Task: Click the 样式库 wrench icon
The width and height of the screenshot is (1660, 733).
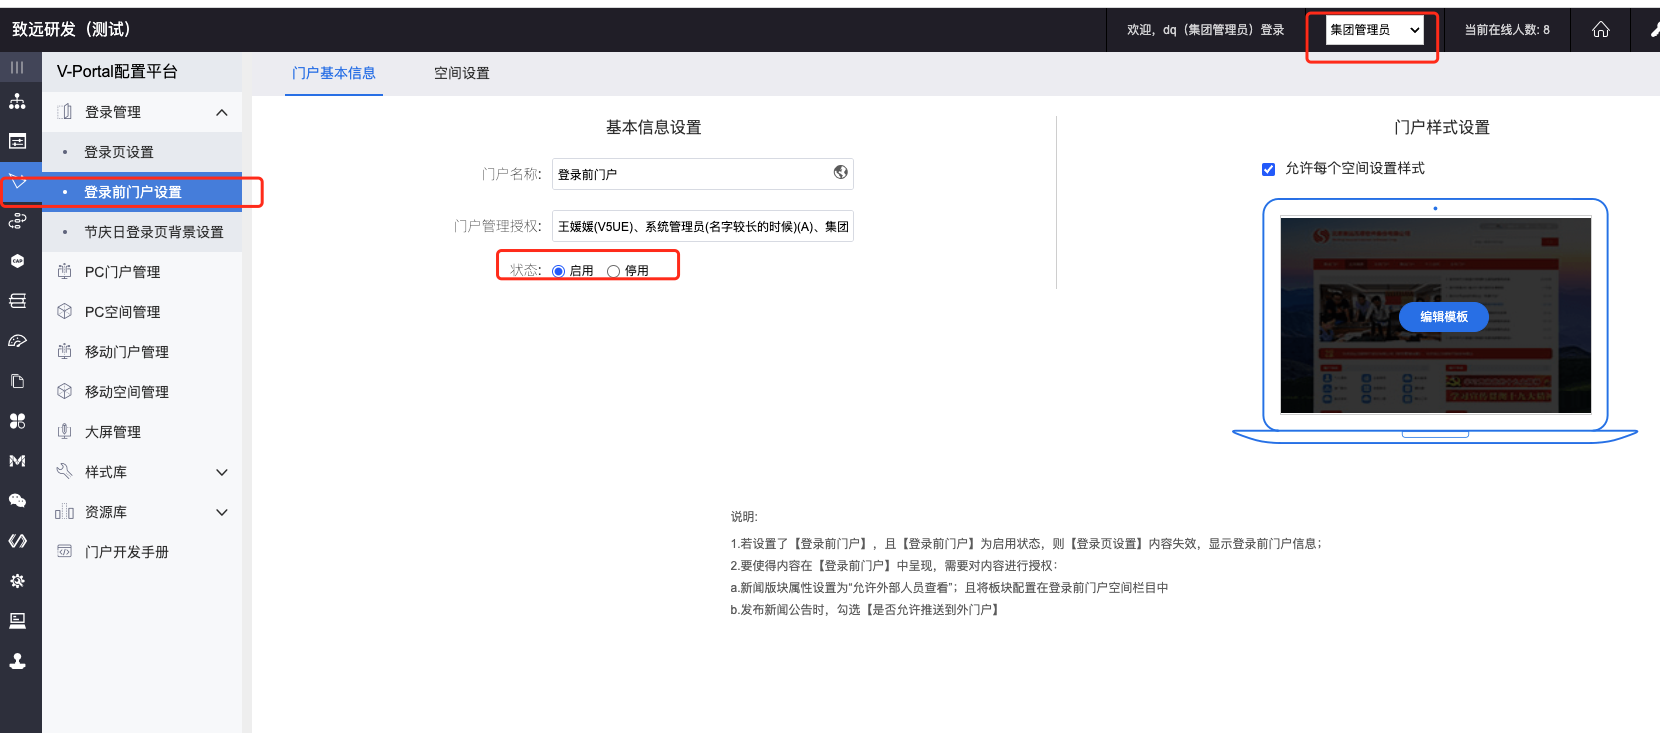Action: tap(65, 471)
